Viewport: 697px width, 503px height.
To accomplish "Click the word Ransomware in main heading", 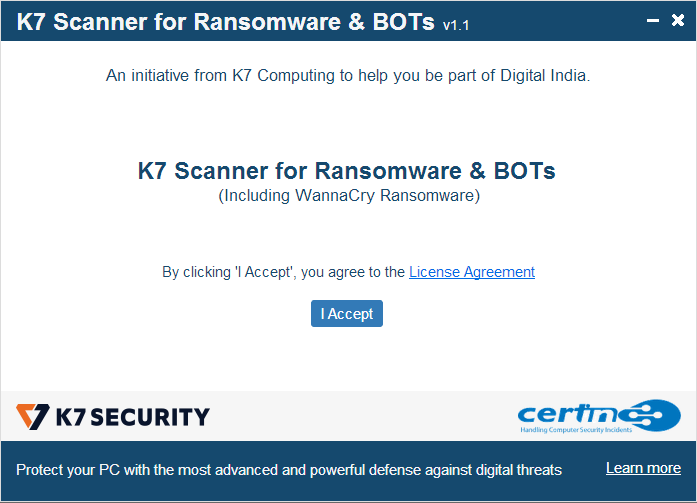I will tap(389, 171).
